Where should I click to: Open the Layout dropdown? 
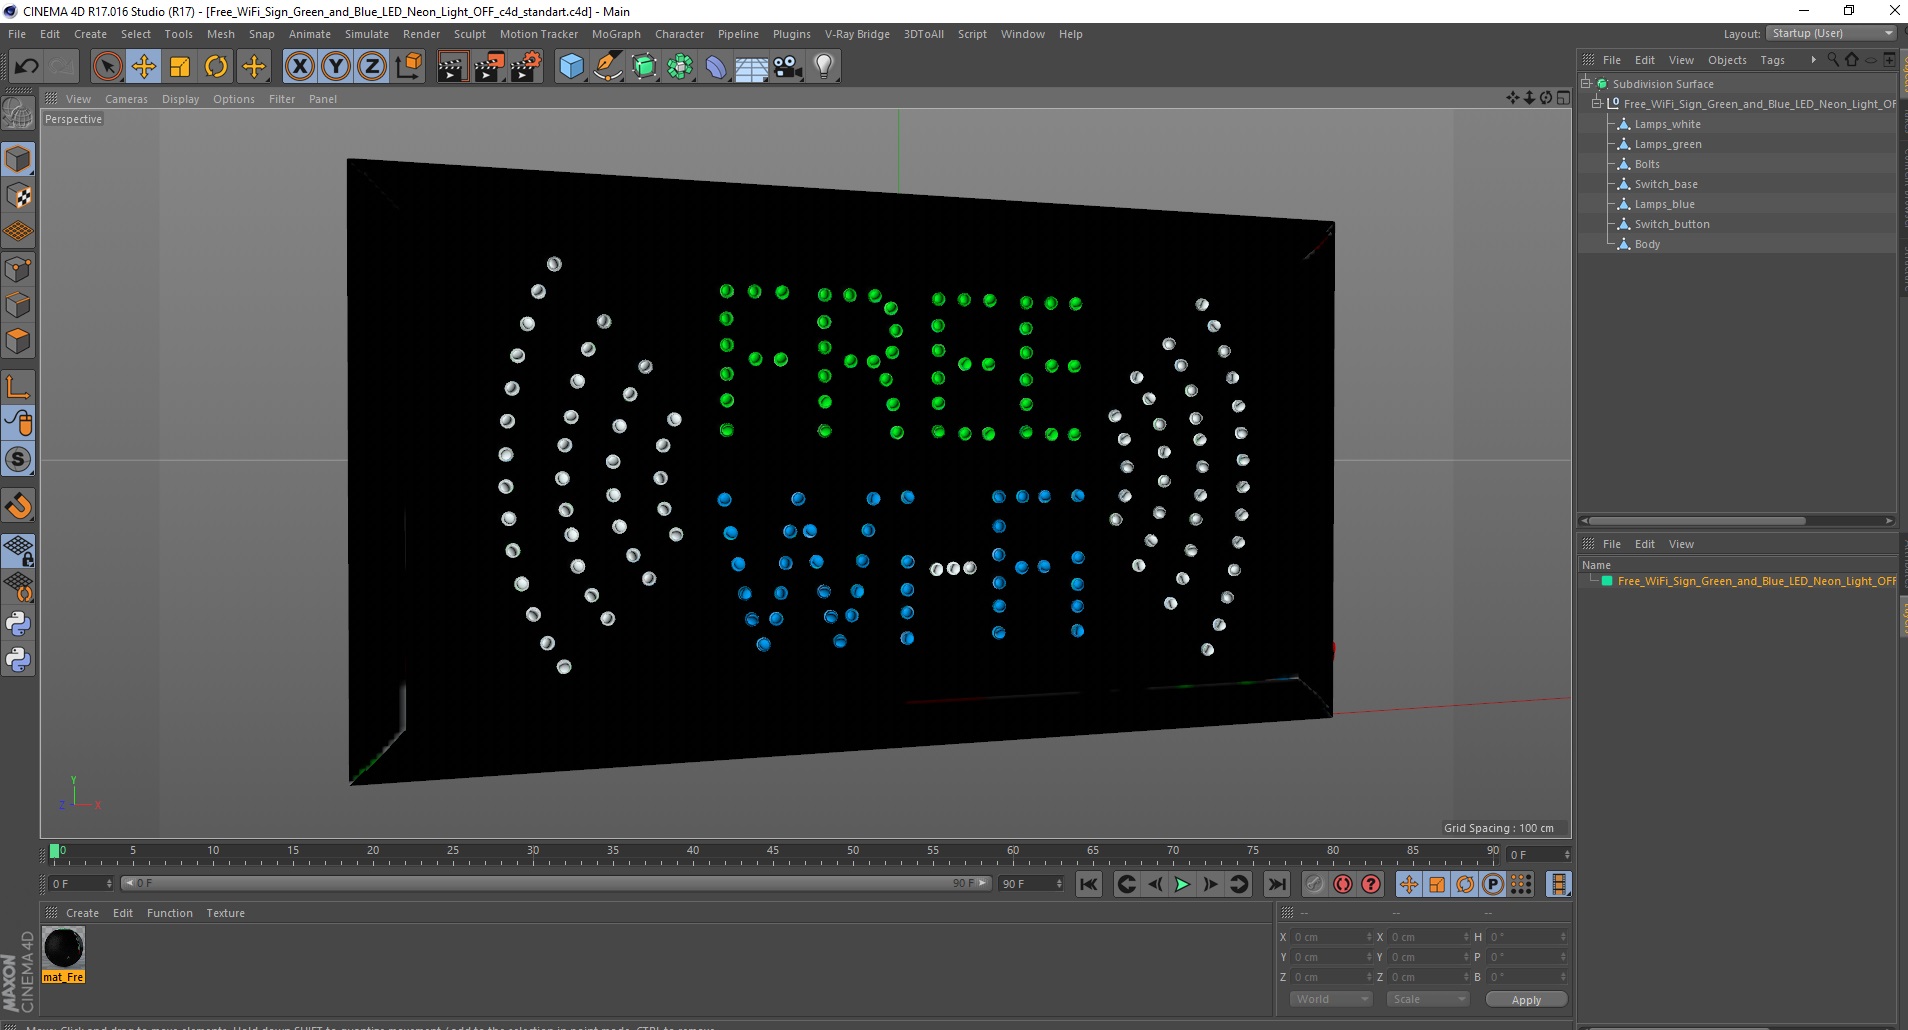[1831, 34]
